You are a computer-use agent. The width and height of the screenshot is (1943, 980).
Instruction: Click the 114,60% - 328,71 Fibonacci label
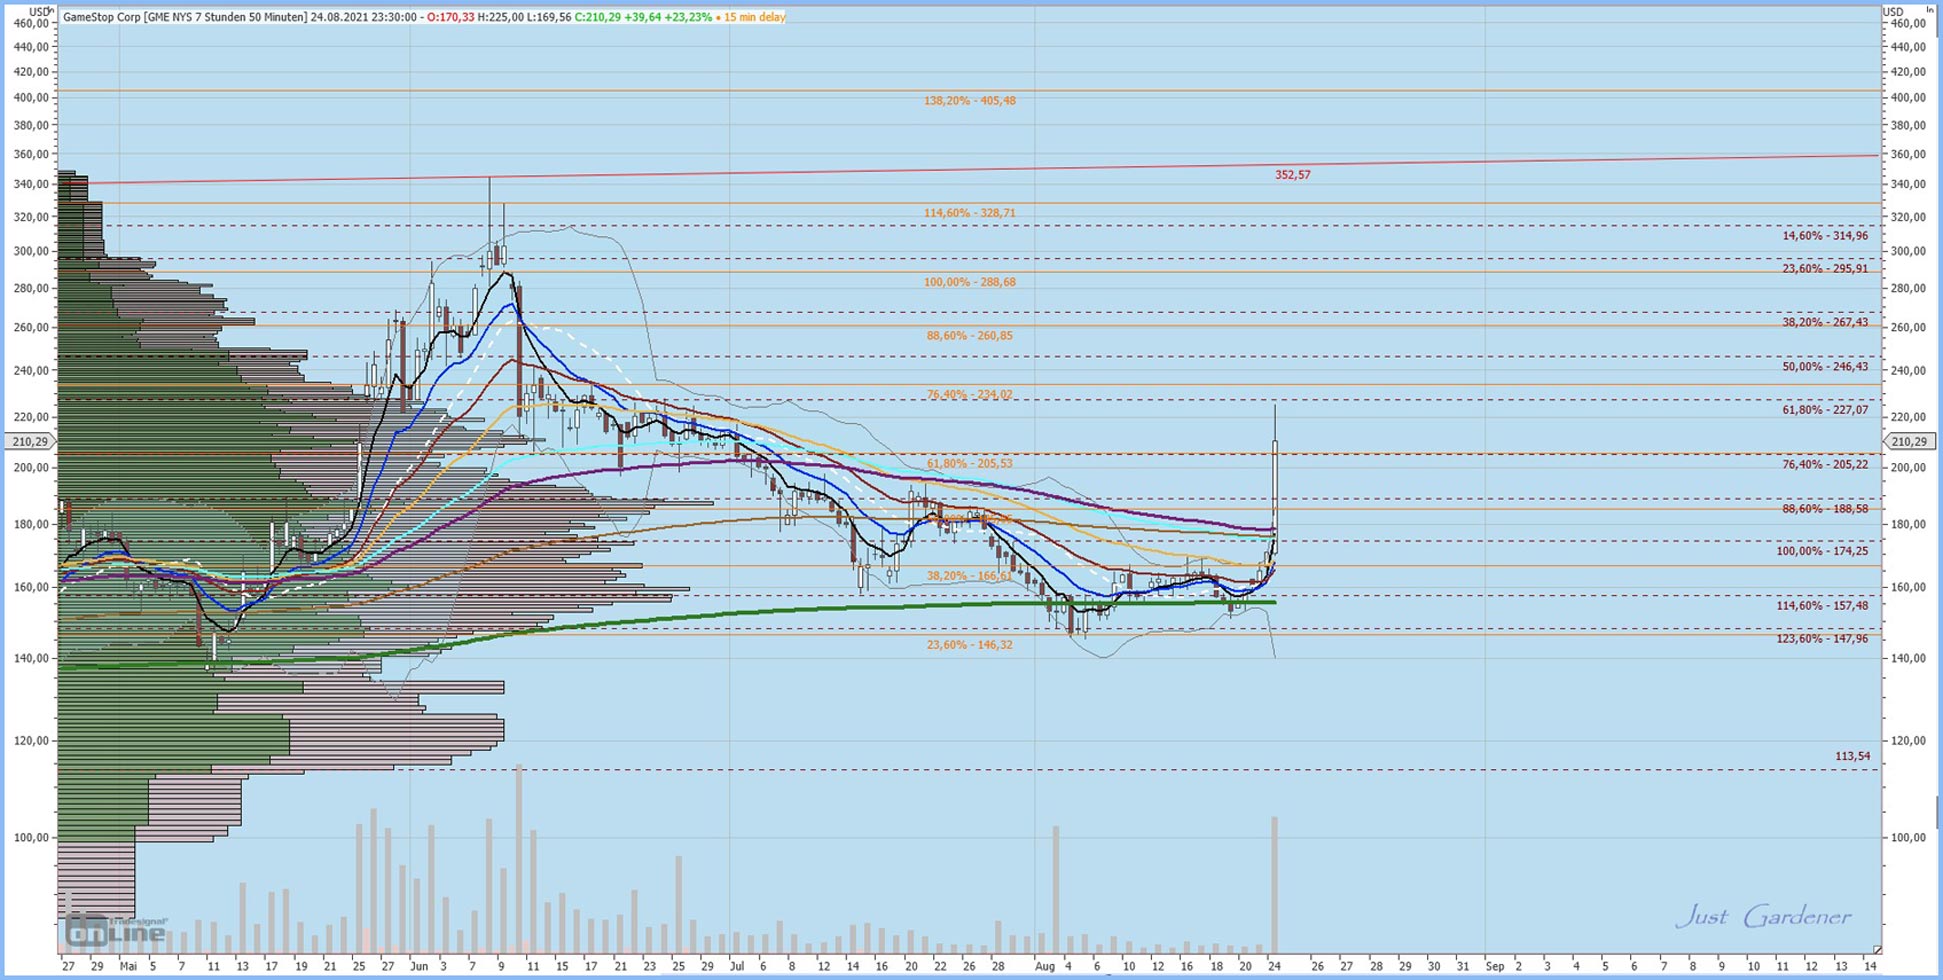click(969, 213)
